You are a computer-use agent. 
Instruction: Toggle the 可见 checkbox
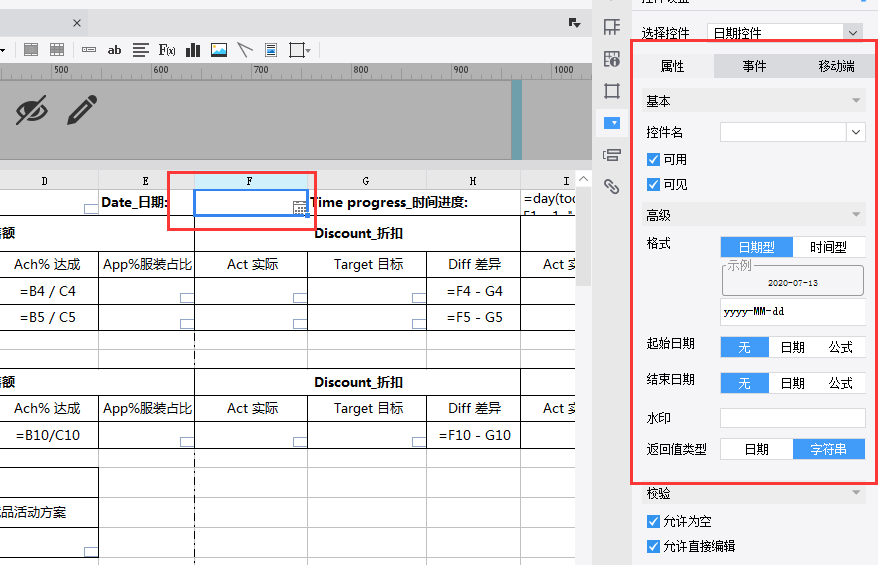[653, 184]
